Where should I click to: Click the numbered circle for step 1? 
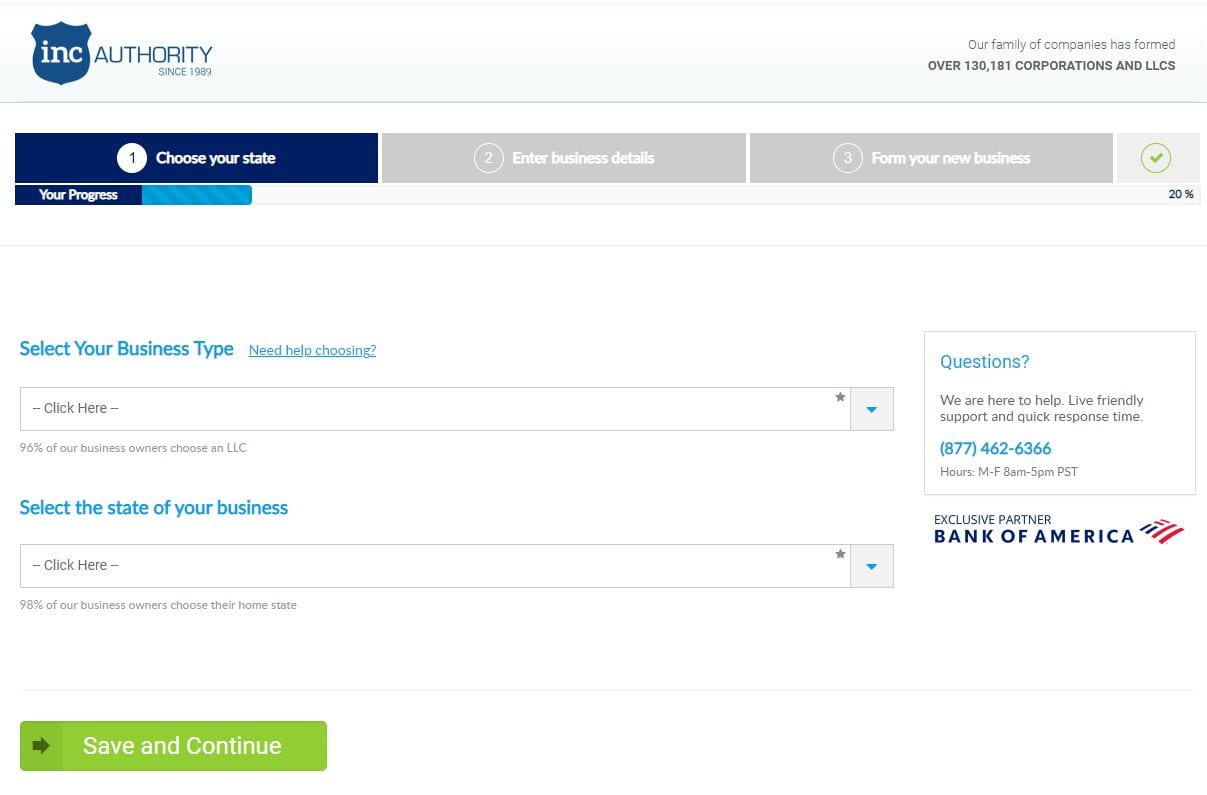(x=129, y=157)
